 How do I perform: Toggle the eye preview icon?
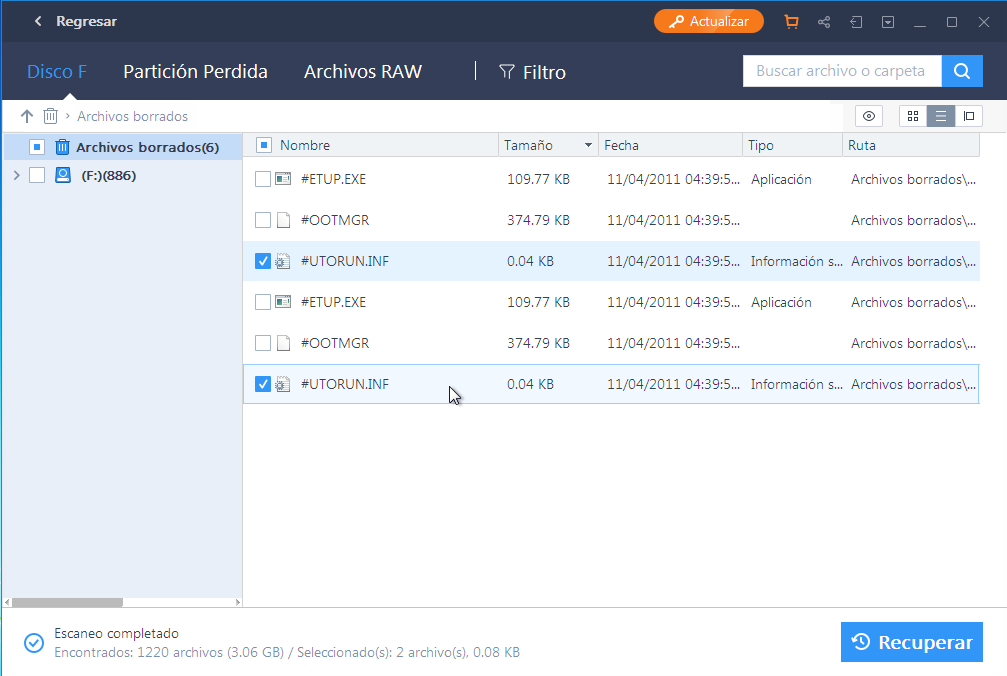pos(869,117)
